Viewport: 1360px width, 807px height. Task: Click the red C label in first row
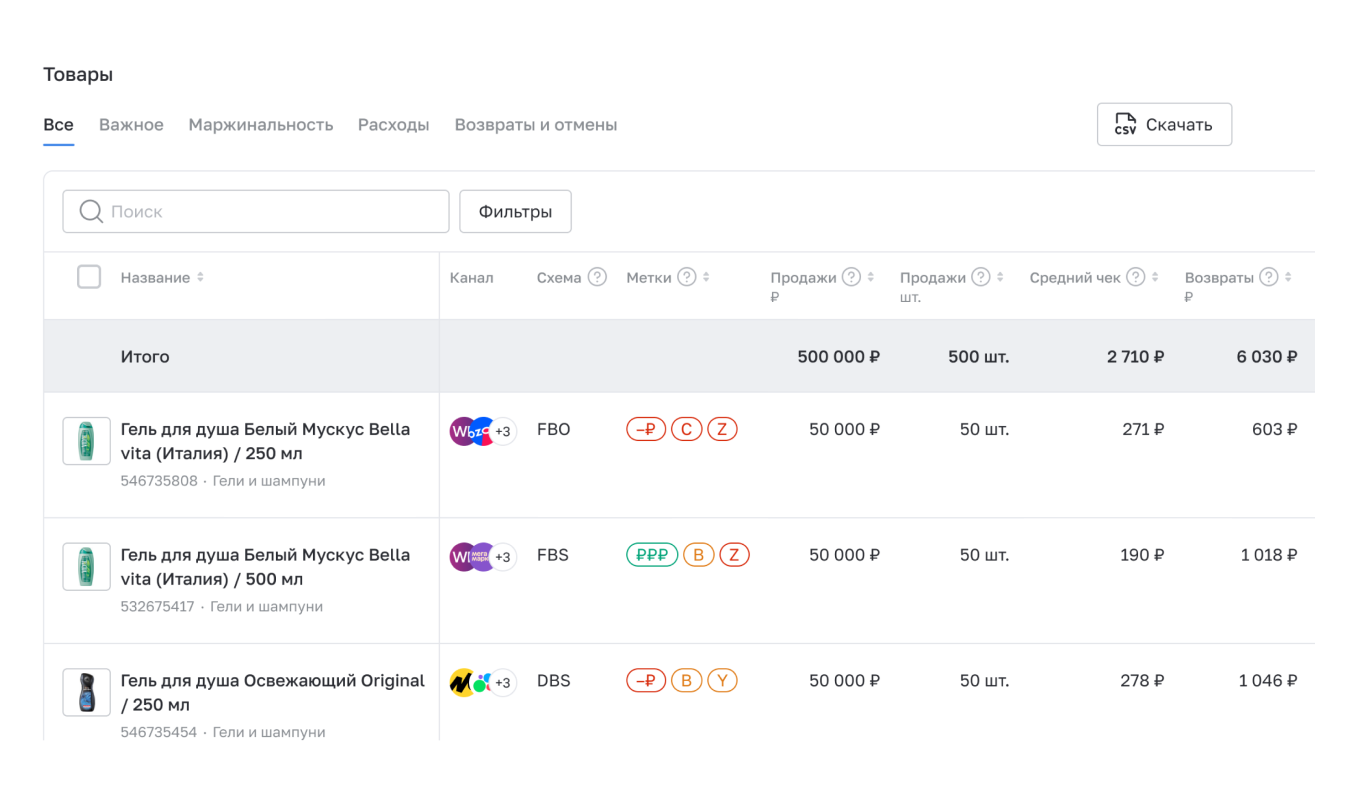click(686, 430)
